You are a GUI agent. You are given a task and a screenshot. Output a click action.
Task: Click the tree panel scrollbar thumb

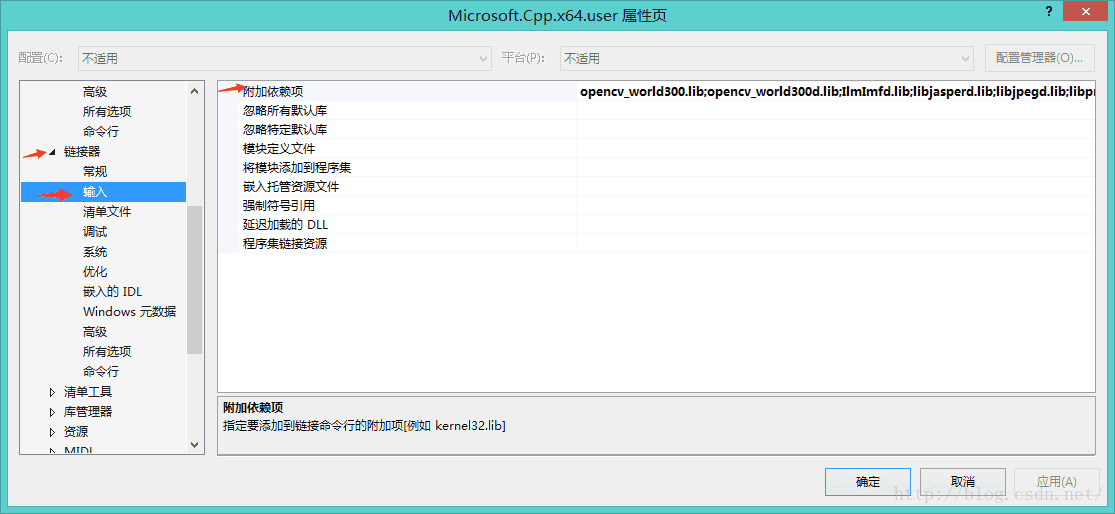(195, 279)
